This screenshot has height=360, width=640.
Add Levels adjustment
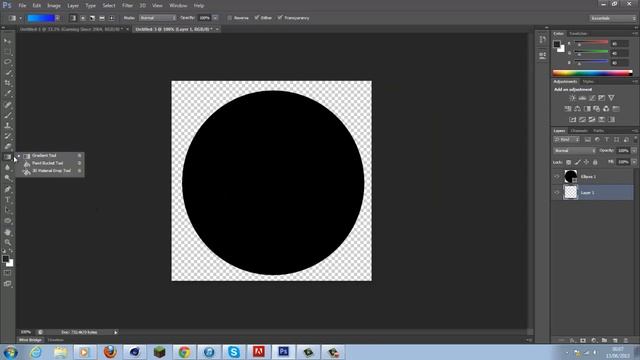582,98
